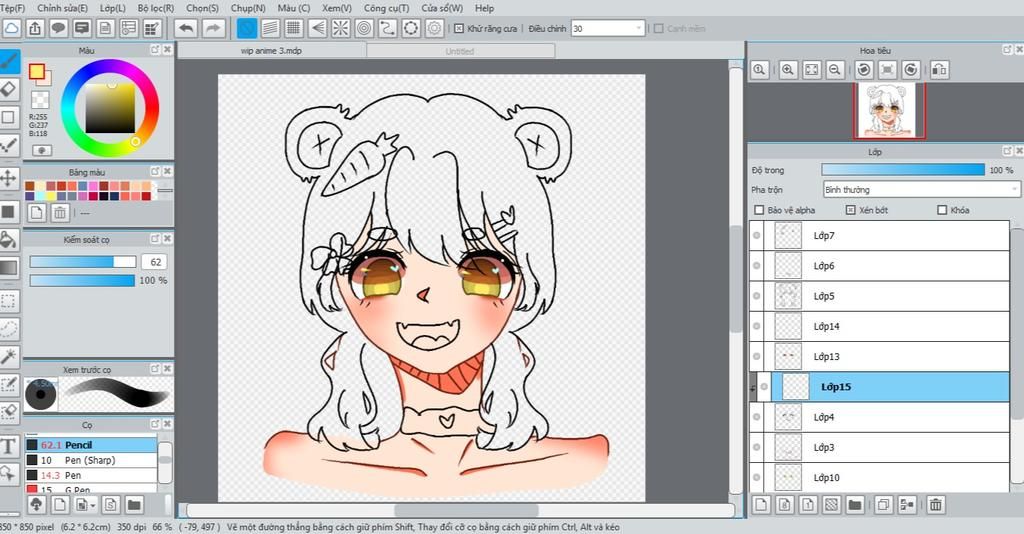Open the Chỉnh sửa(E) menu
The height and width of the screenshot is (534, 1024).
(62, 8)
